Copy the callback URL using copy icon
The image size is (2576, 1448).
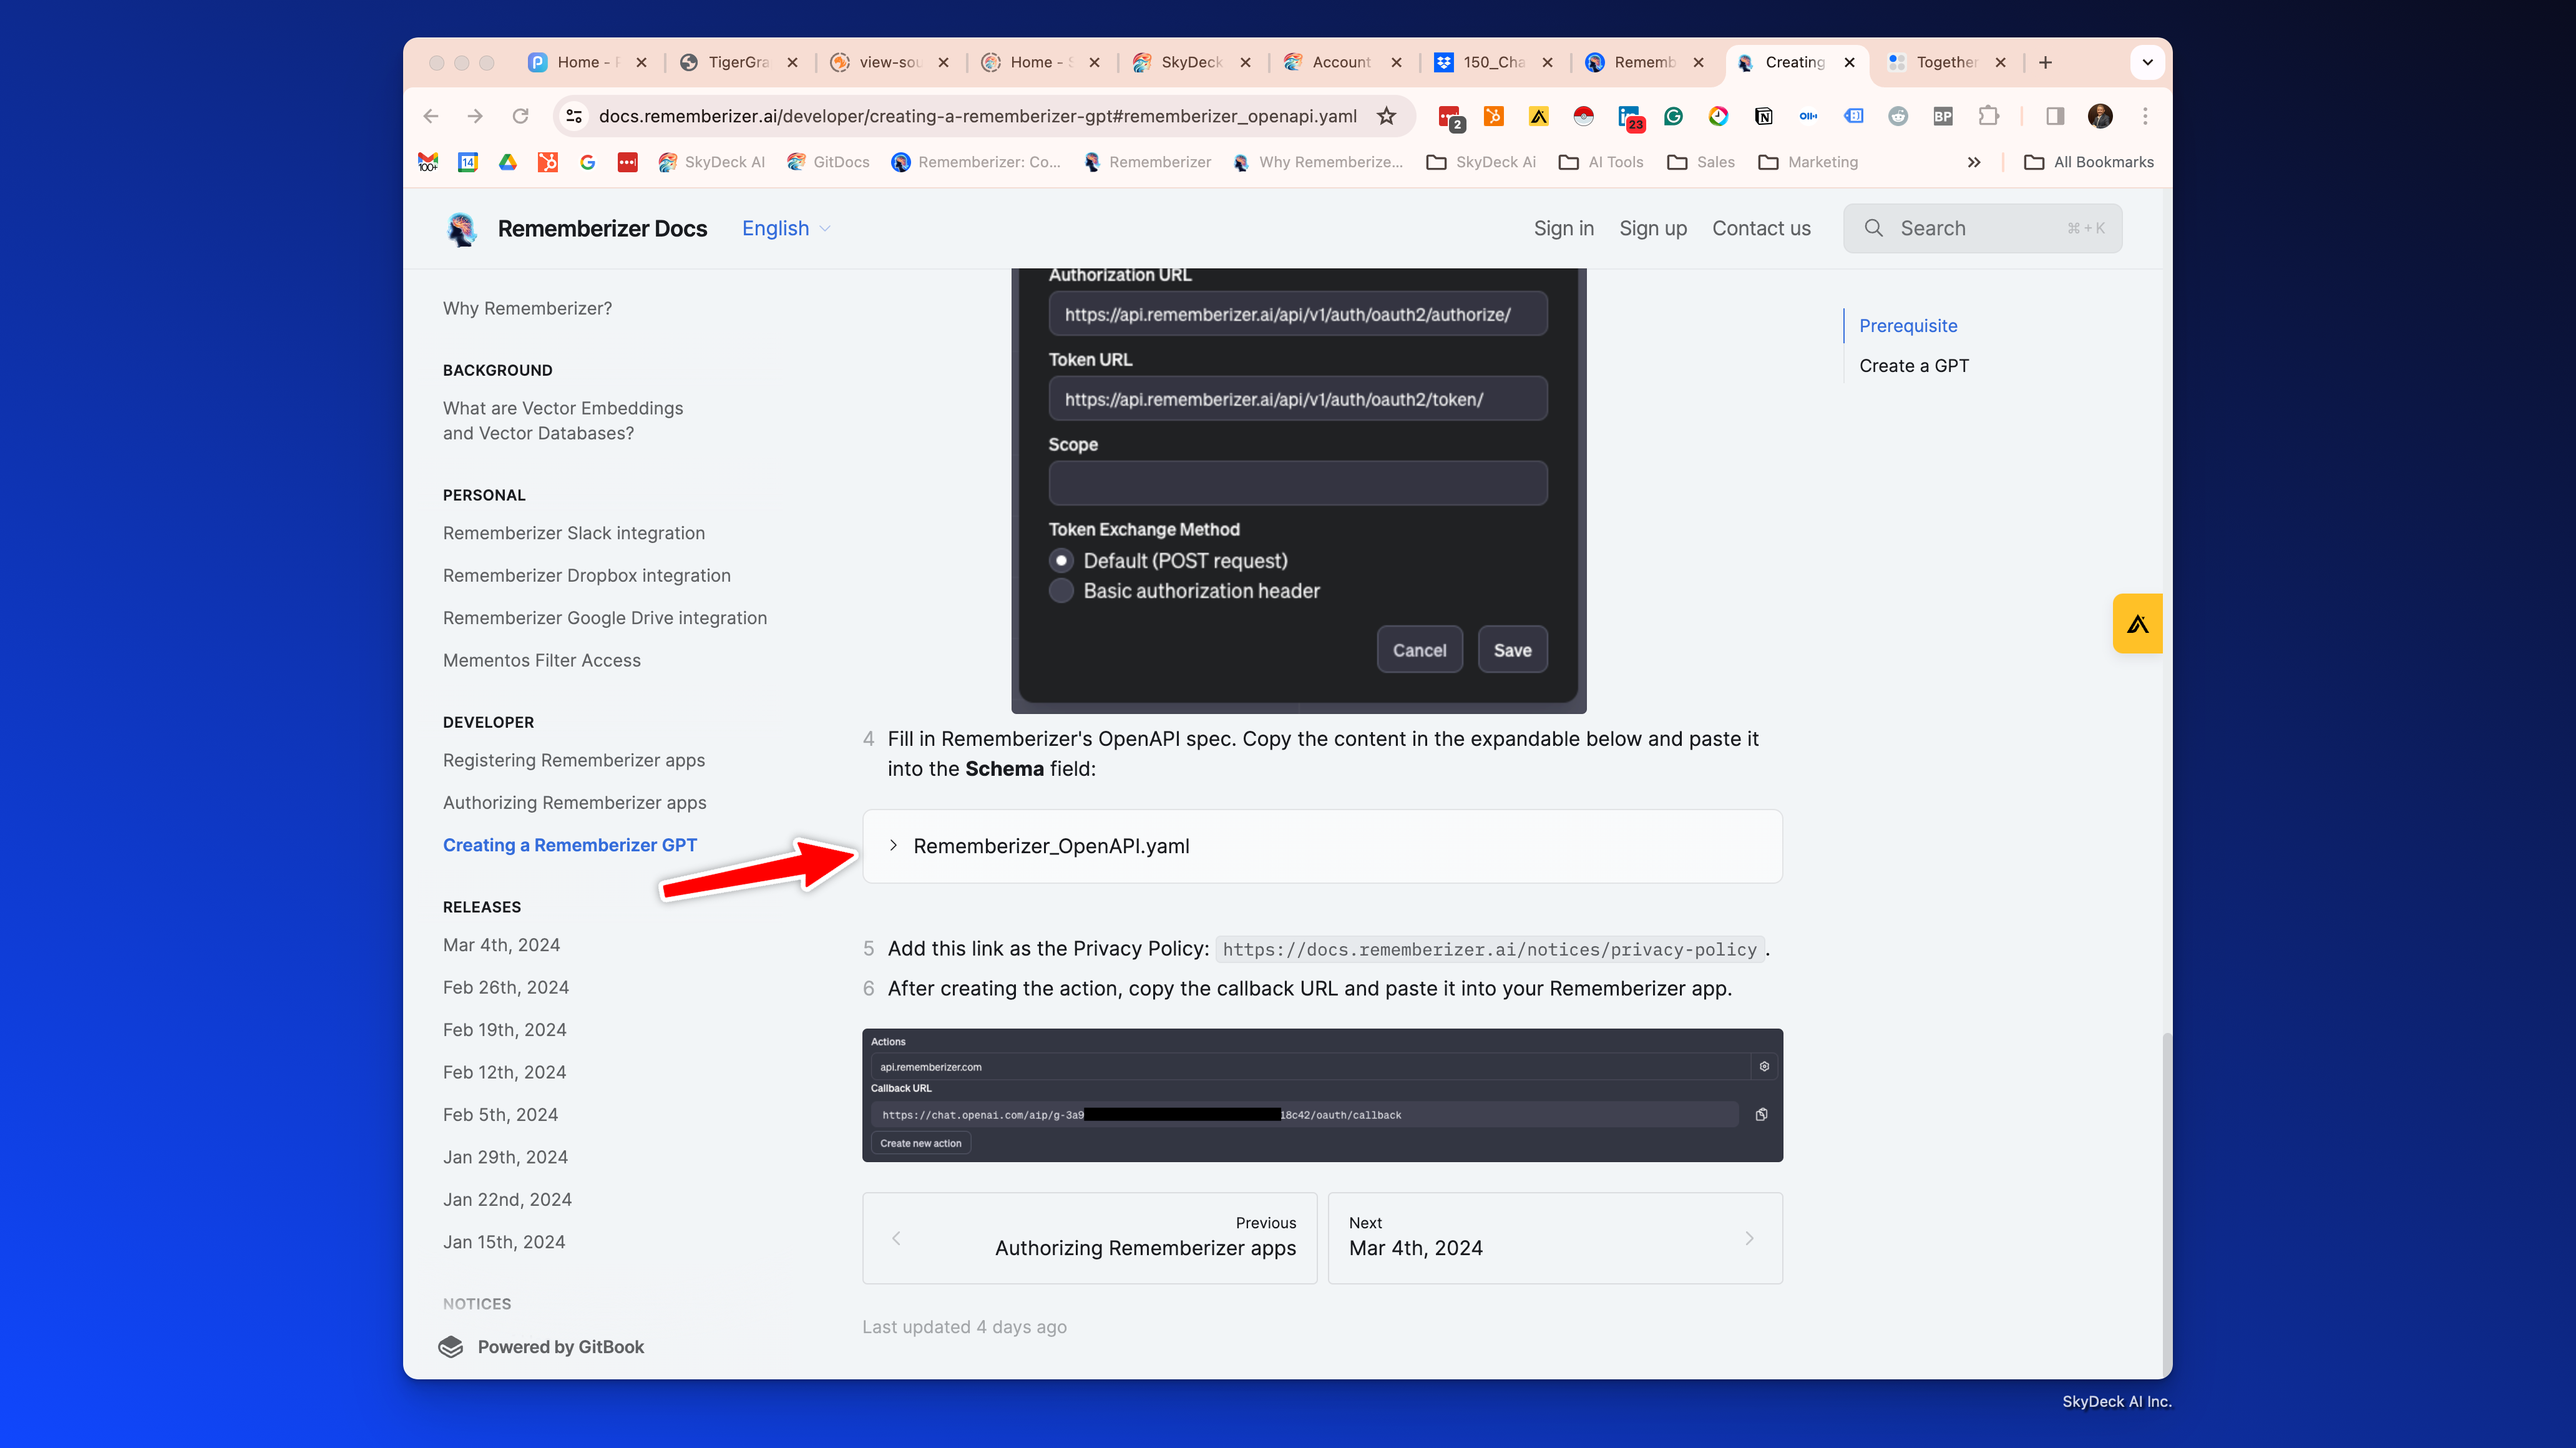pos(1761,1114)
